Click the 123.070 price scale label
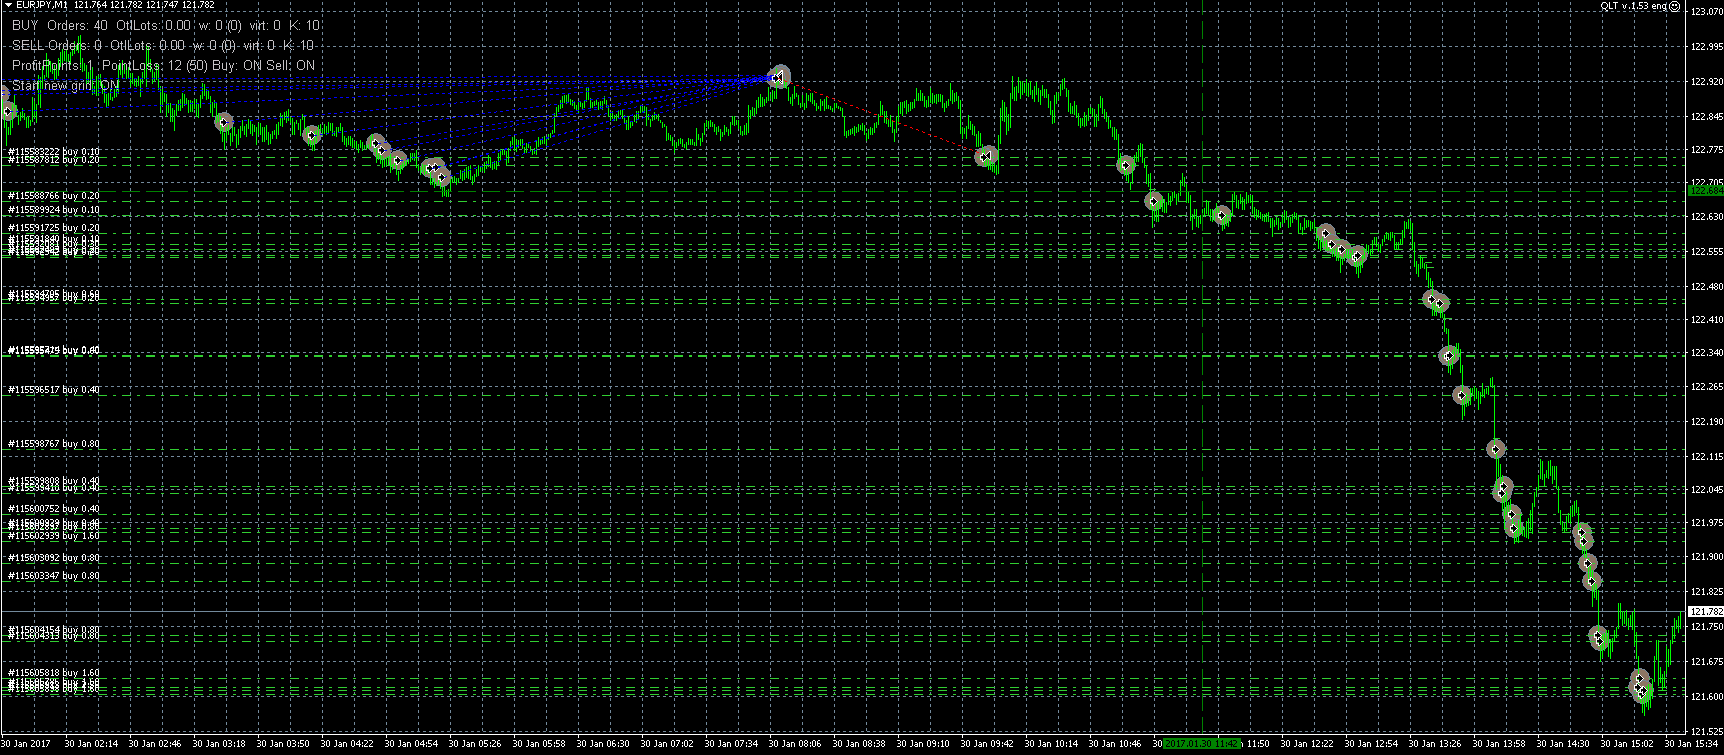1724x755 pixels. 1707,12
